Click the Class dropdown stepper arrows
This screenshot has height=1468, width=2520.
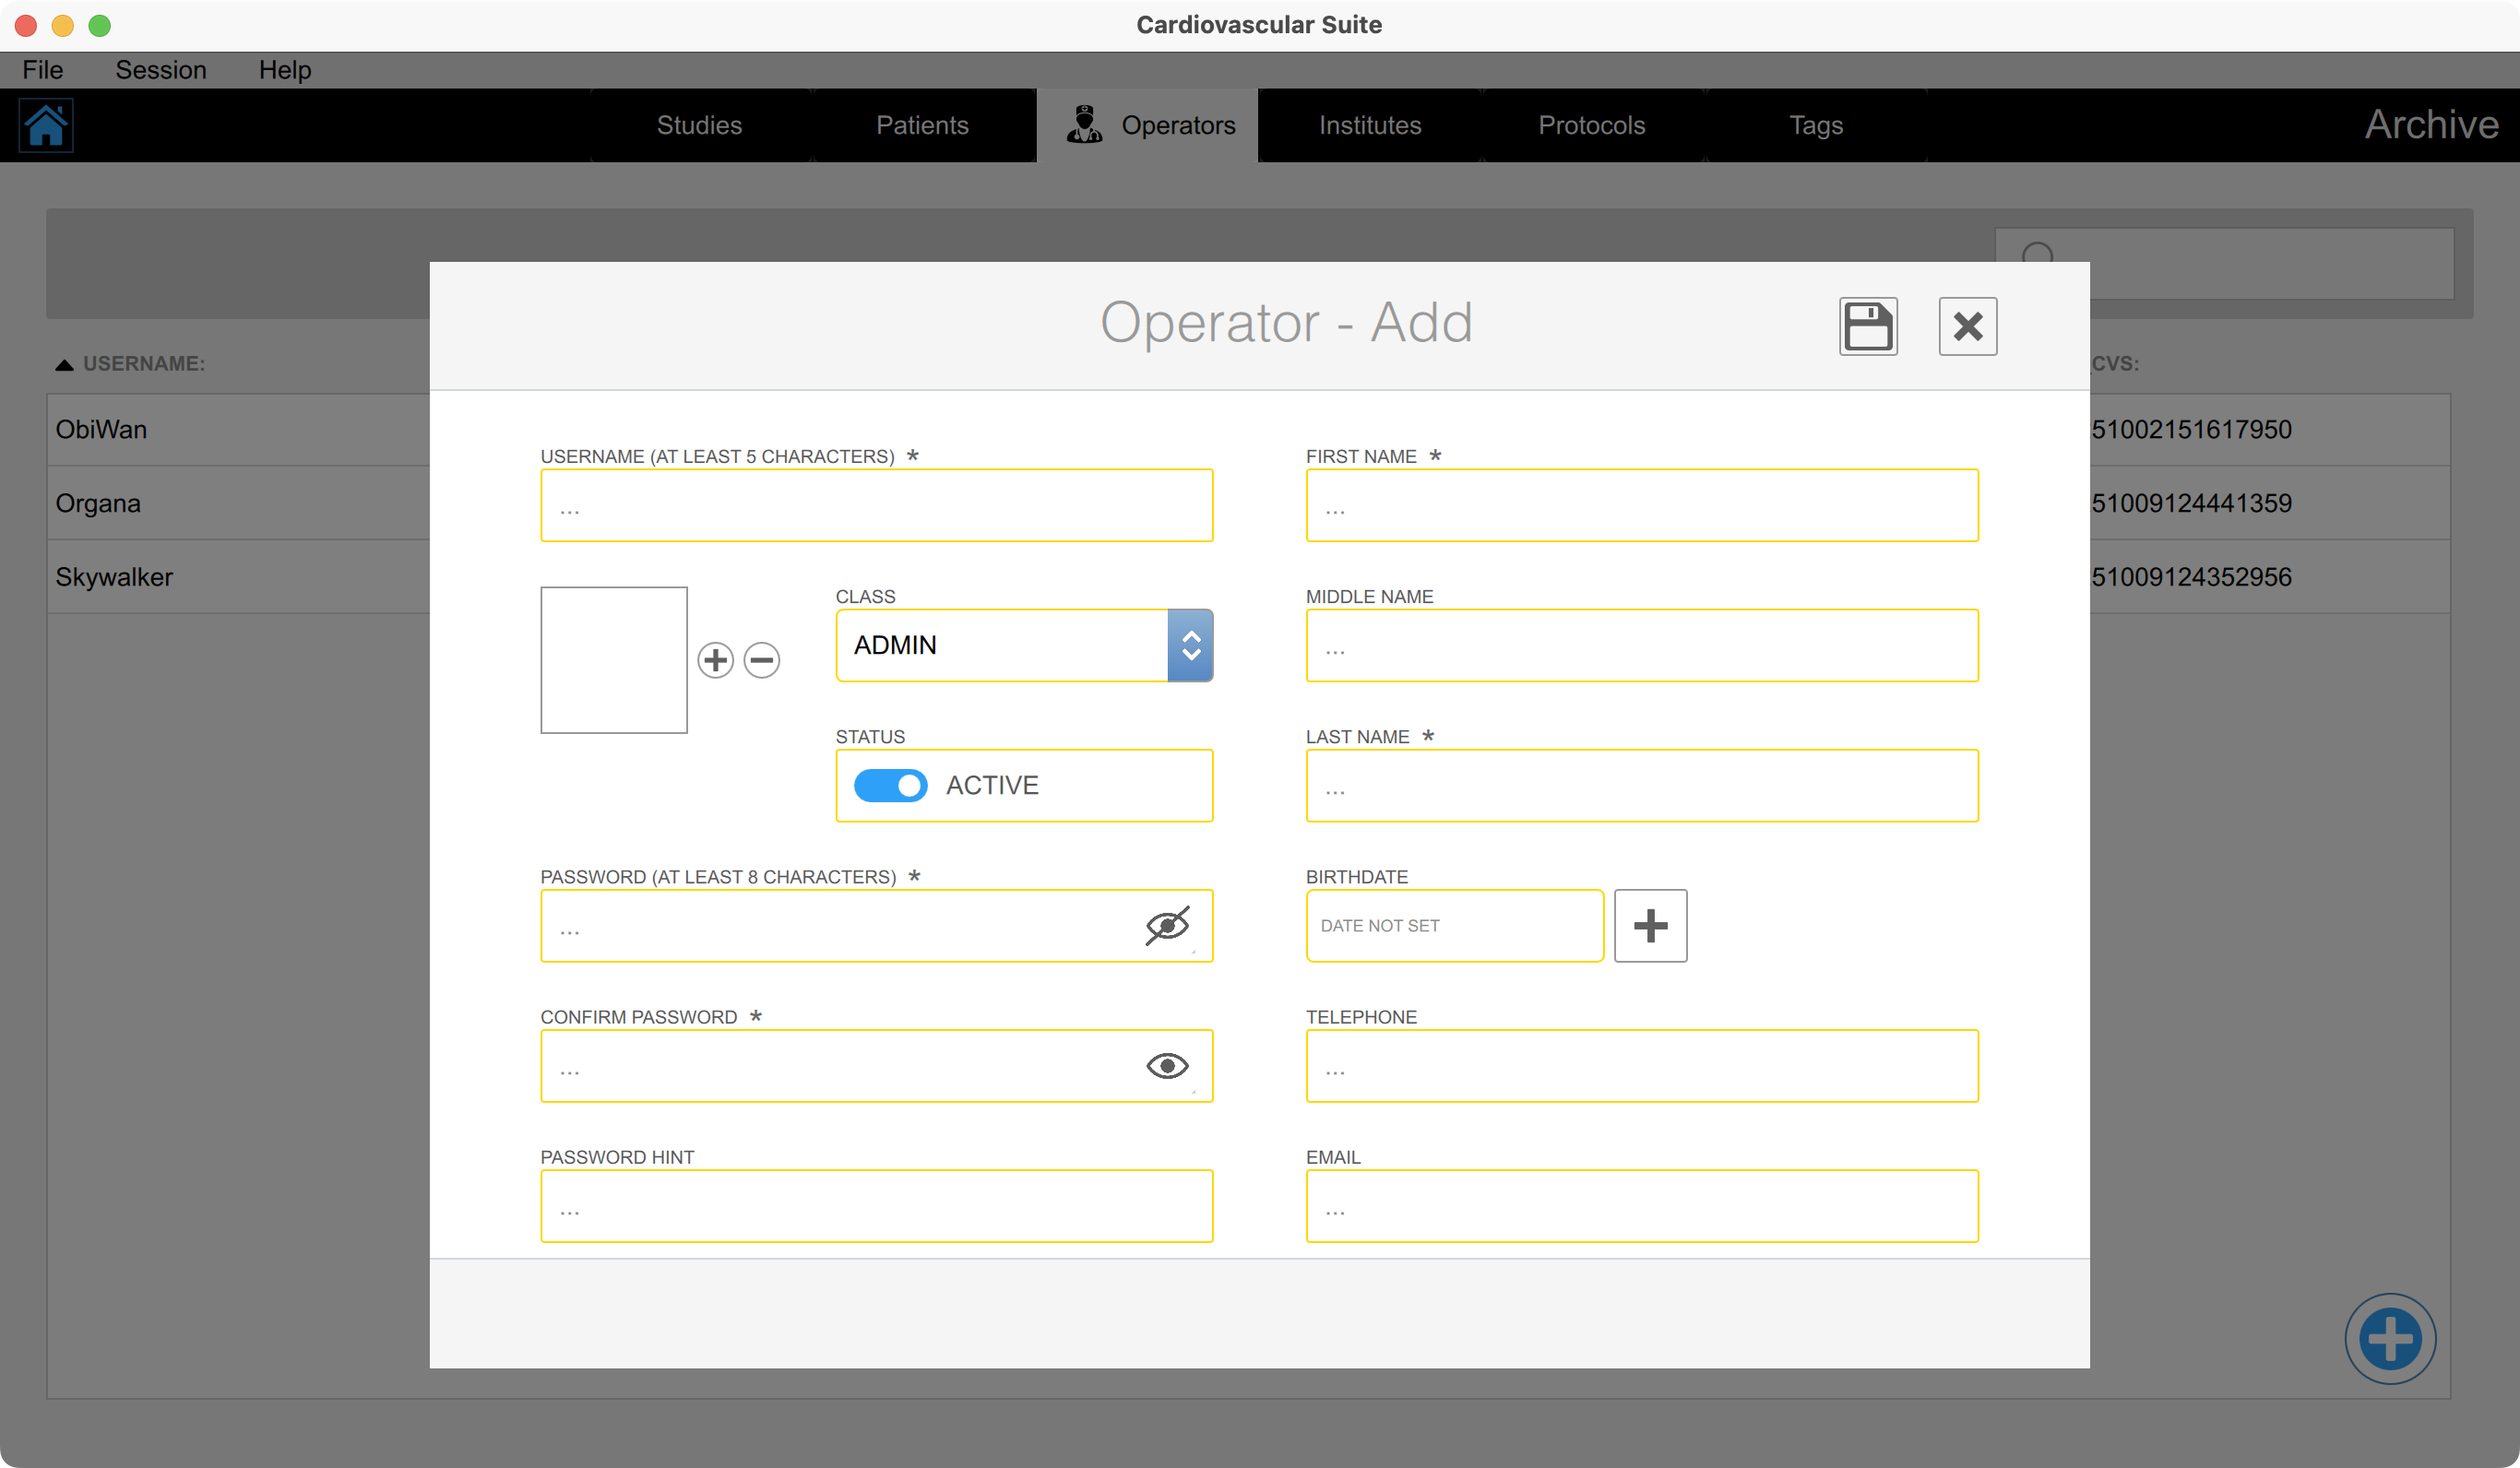(x=1190, y=645)
